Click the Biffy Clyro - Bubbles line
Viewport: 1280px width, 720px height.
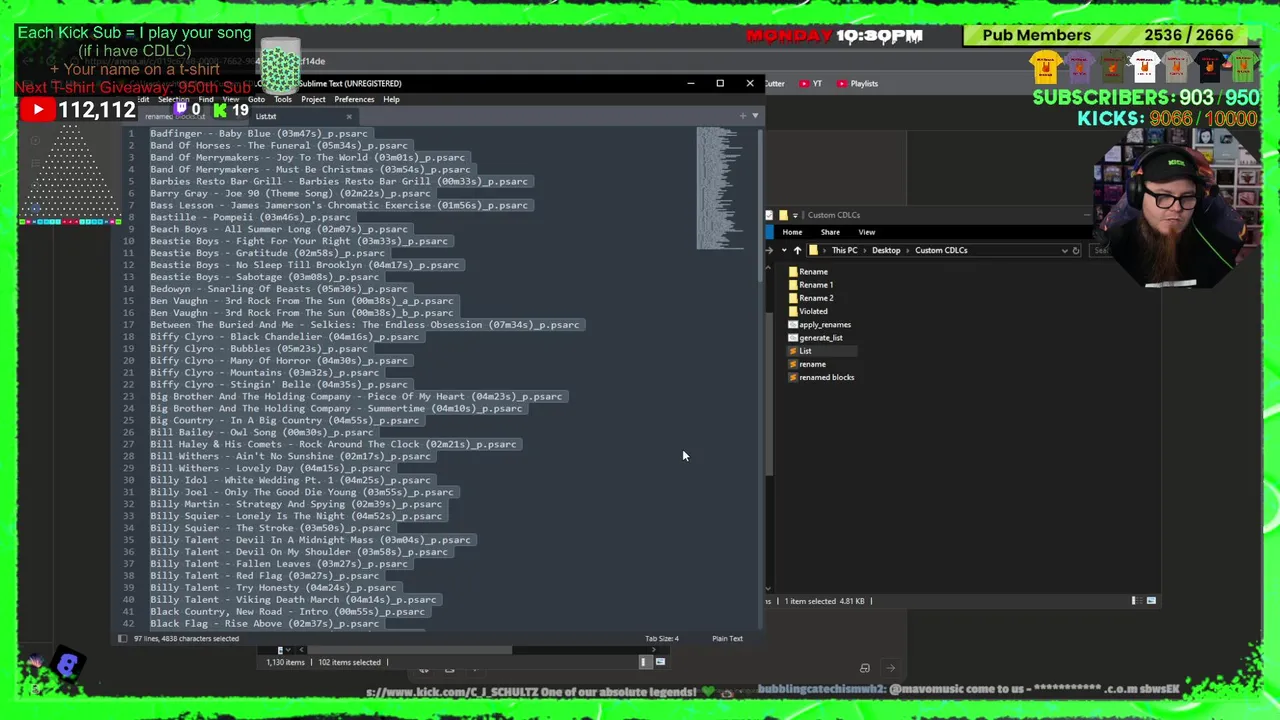click(x=259, y=349)
